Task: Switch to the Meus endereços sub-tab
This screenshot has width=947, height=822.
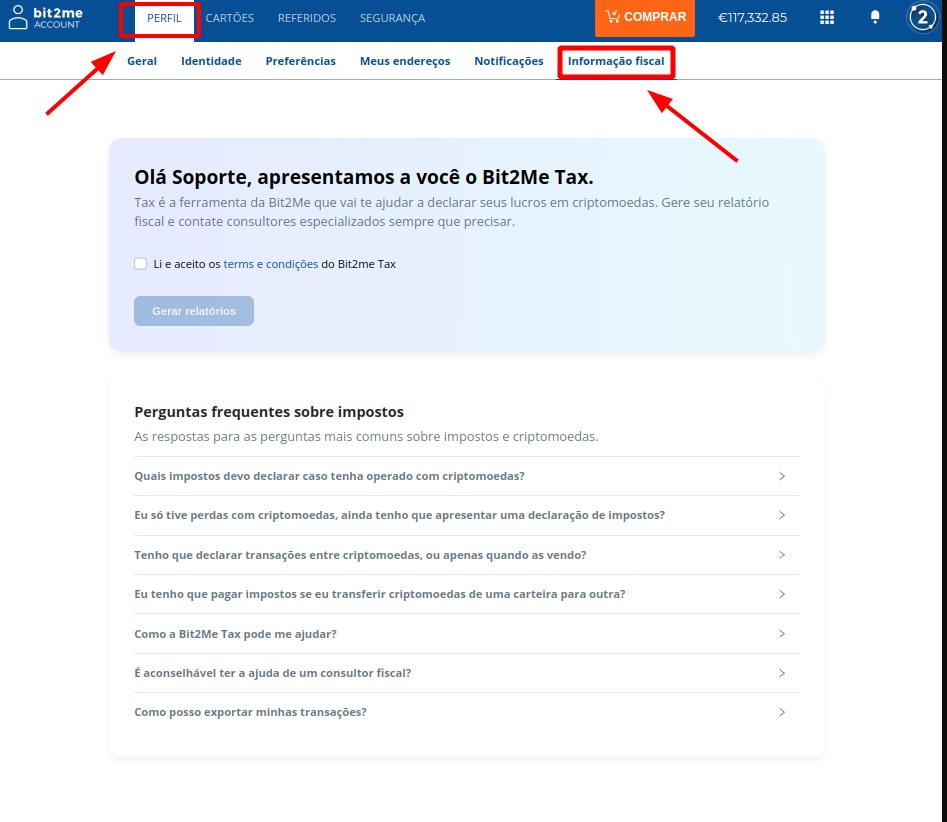Action: tap(405, 61)
